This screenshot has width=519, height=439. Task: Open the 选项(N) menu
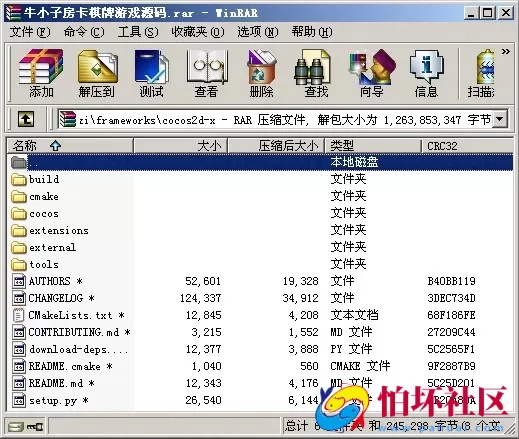[258, 32]
